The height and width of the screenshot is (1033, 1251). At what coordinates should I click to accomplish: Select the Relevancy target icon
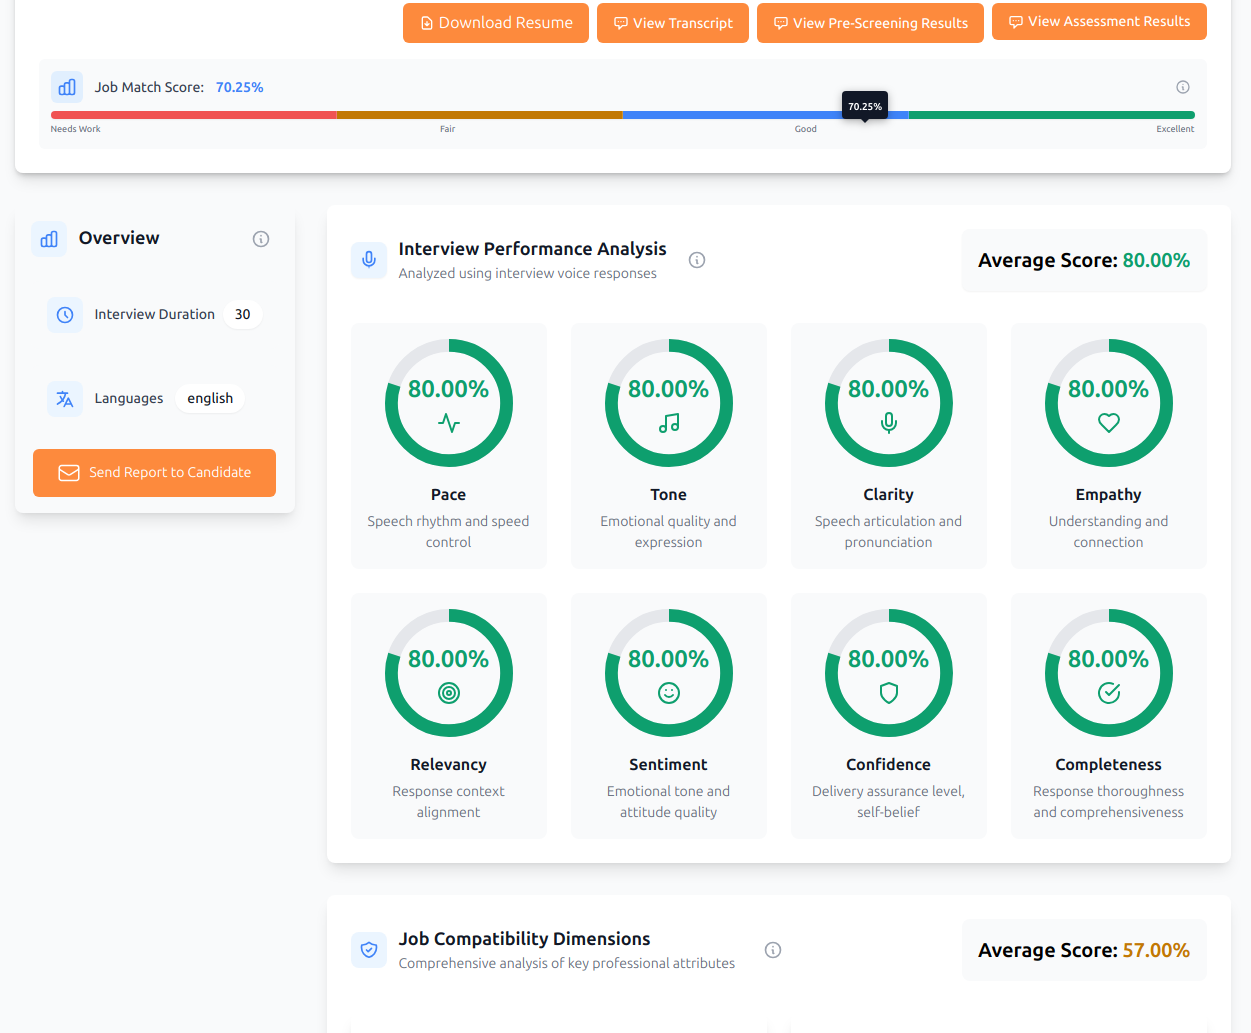pos(448,692)
